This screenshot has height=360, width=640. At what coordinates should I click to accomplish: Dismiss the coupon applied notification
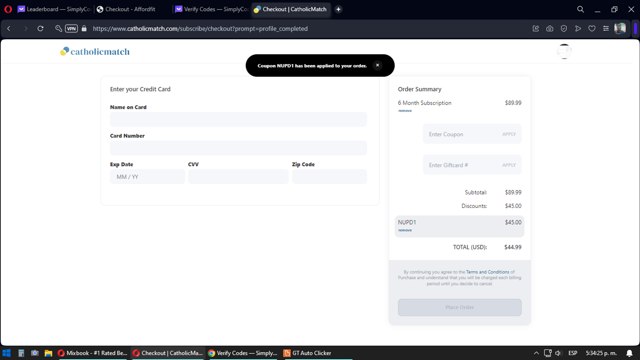[378, 65]
